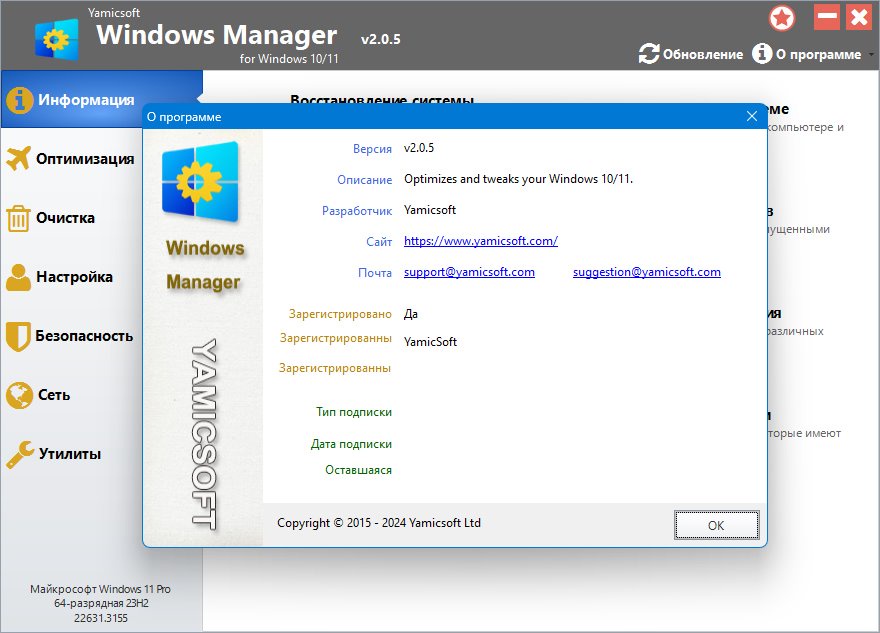Viewport: 880px width, 633px height.
Task: Click the registered value Да
Action: coord(411,314)
